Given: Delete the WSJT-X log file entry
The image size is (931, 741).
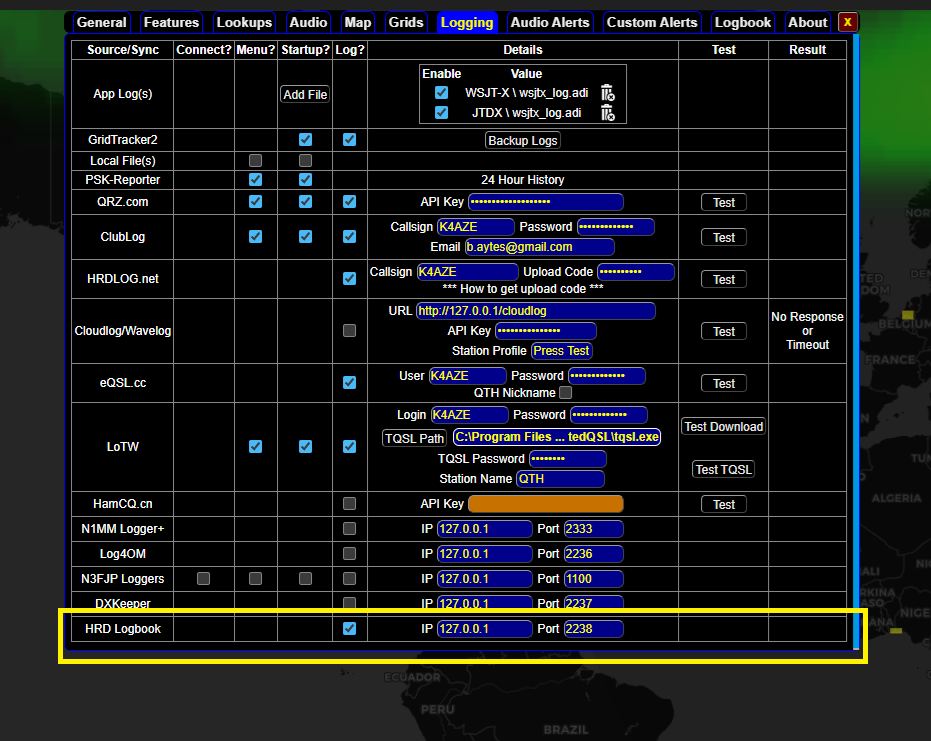Looking at the screenshot, I should pyautogui.click(x=607, y=93).
